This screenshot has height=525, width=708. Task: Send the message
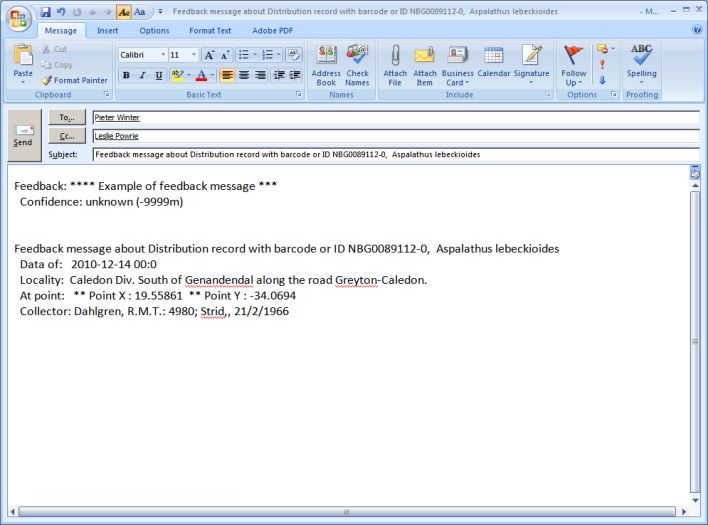coord(24,135)
